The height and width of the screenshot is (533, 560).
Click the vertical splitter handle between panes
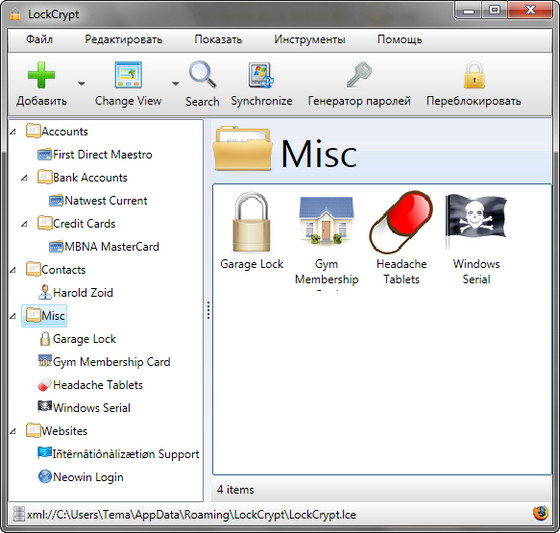coord(208,310)
